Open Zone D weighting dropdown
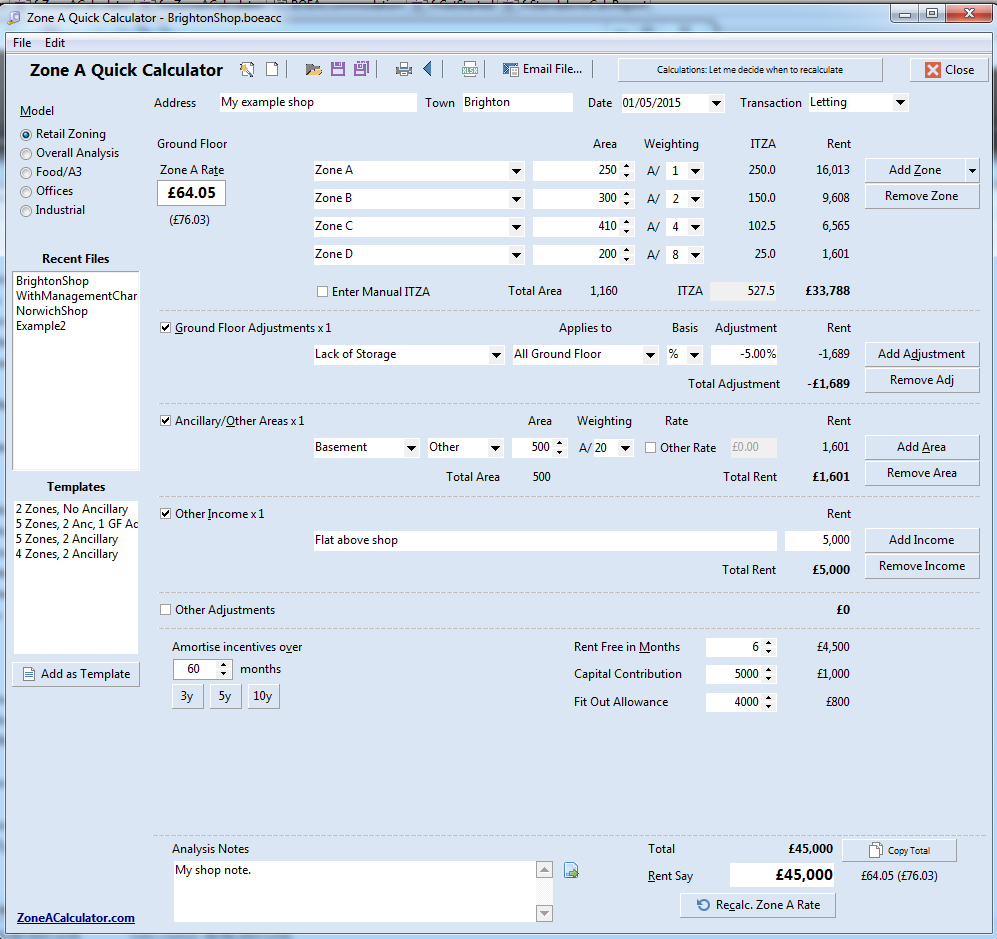 [695, 255]
